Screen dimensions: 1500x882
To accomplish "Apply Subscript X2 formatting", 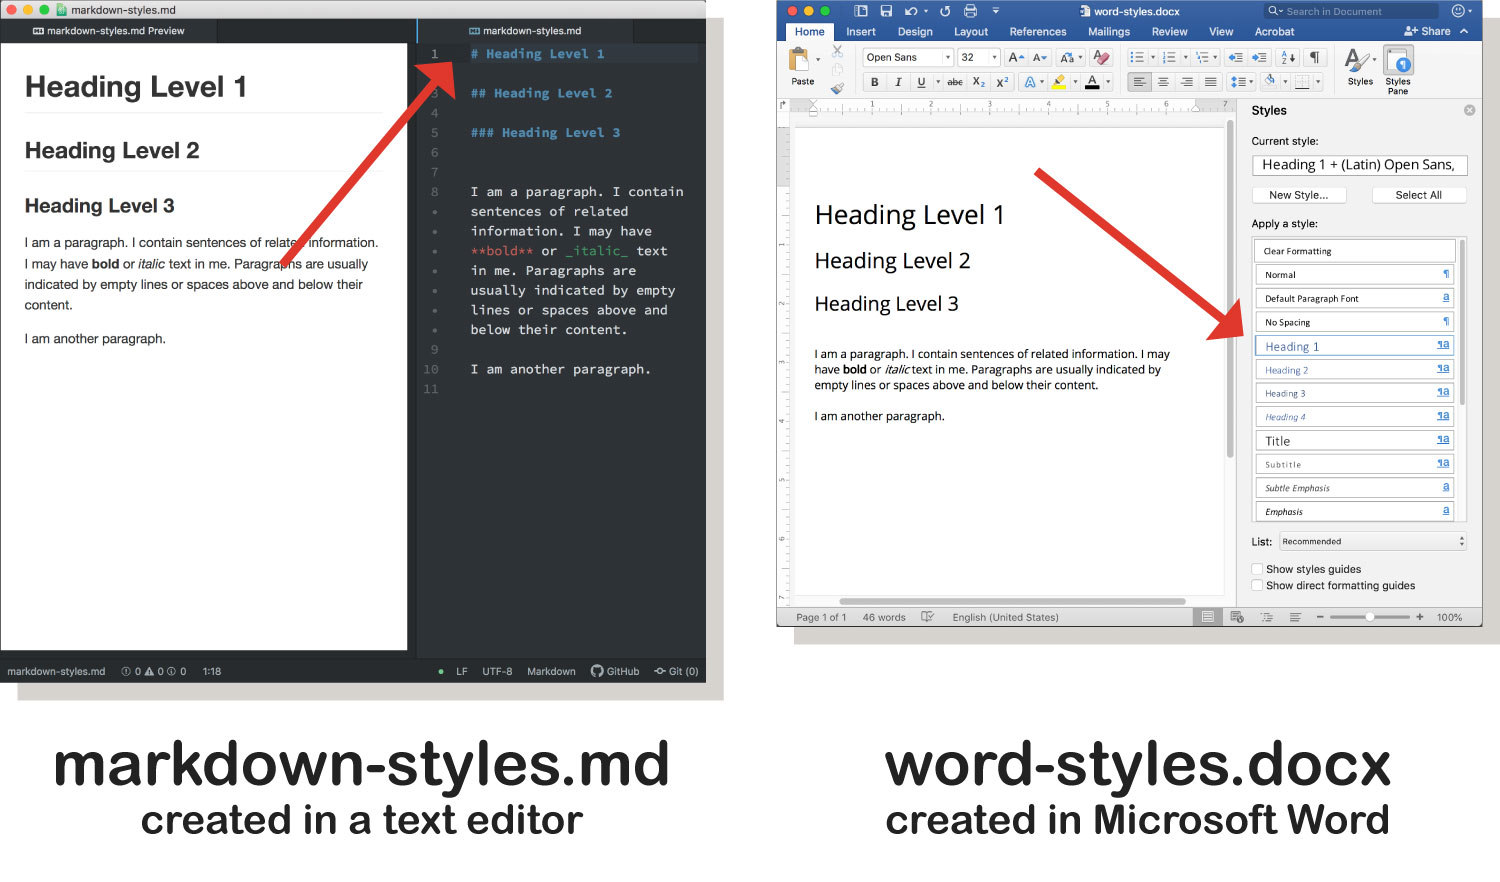I will [979, 82].
